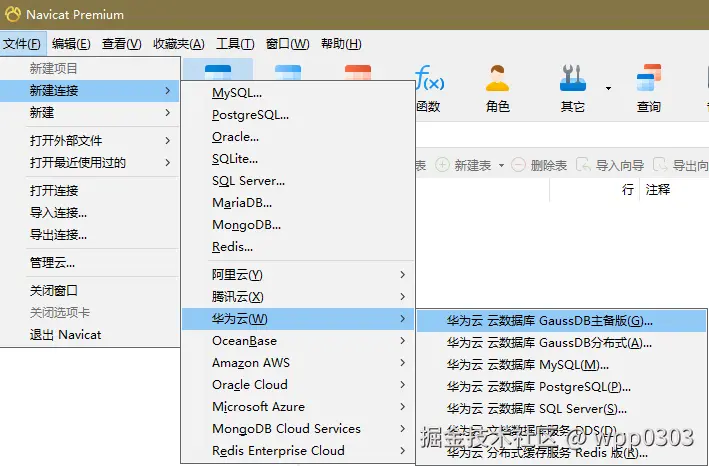Screen dimensions: 709x466
Task: Choose MySQL... connection type
Action: click(298, 93)
